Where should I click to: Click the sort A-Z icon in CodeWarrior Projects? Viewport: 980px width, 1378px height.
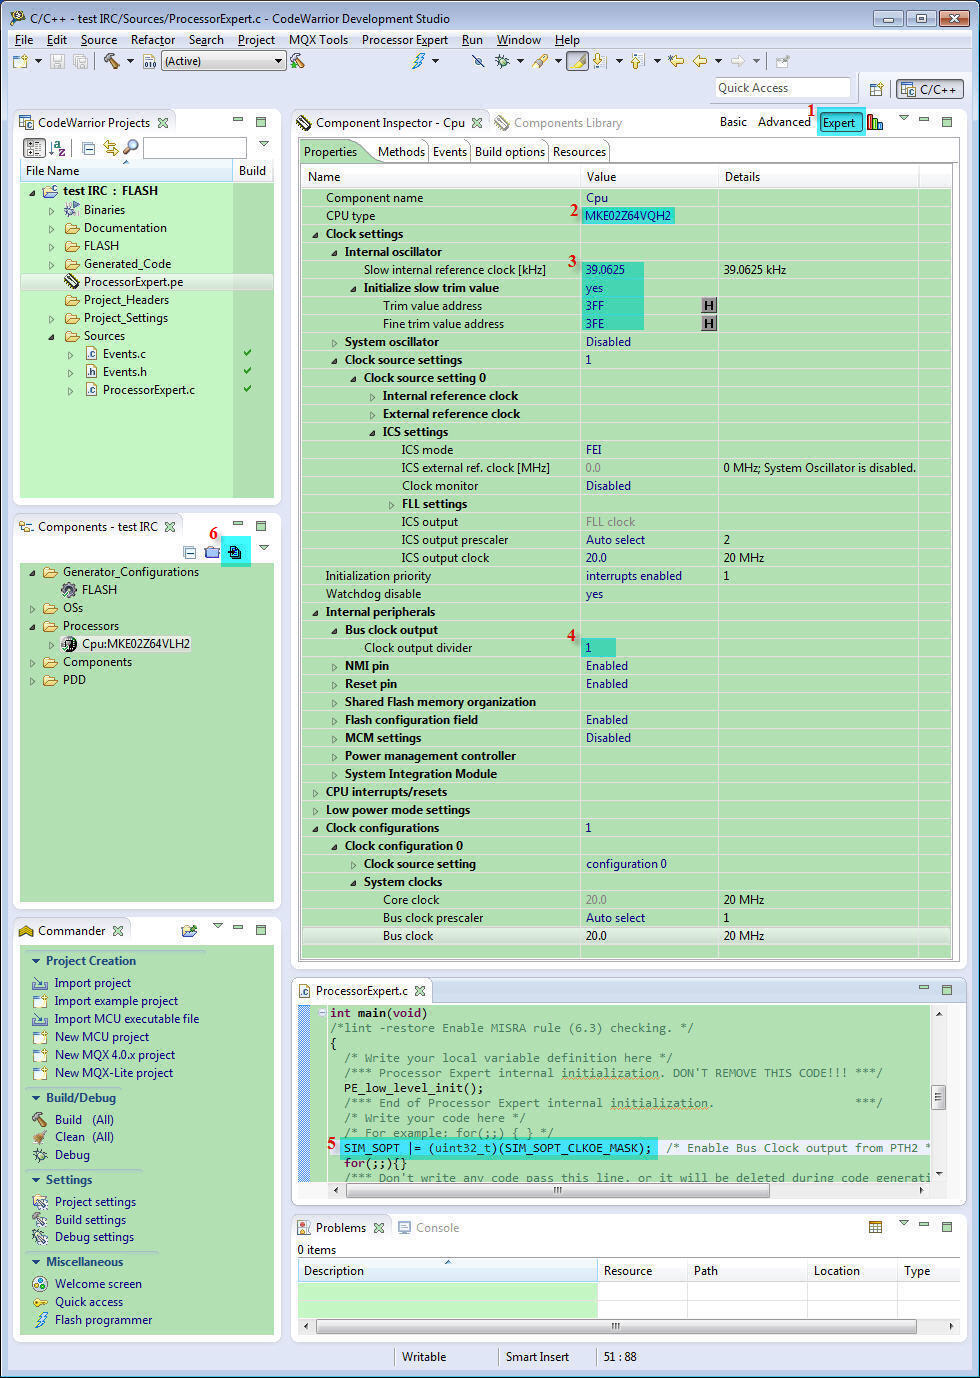(x=58, y=148)
